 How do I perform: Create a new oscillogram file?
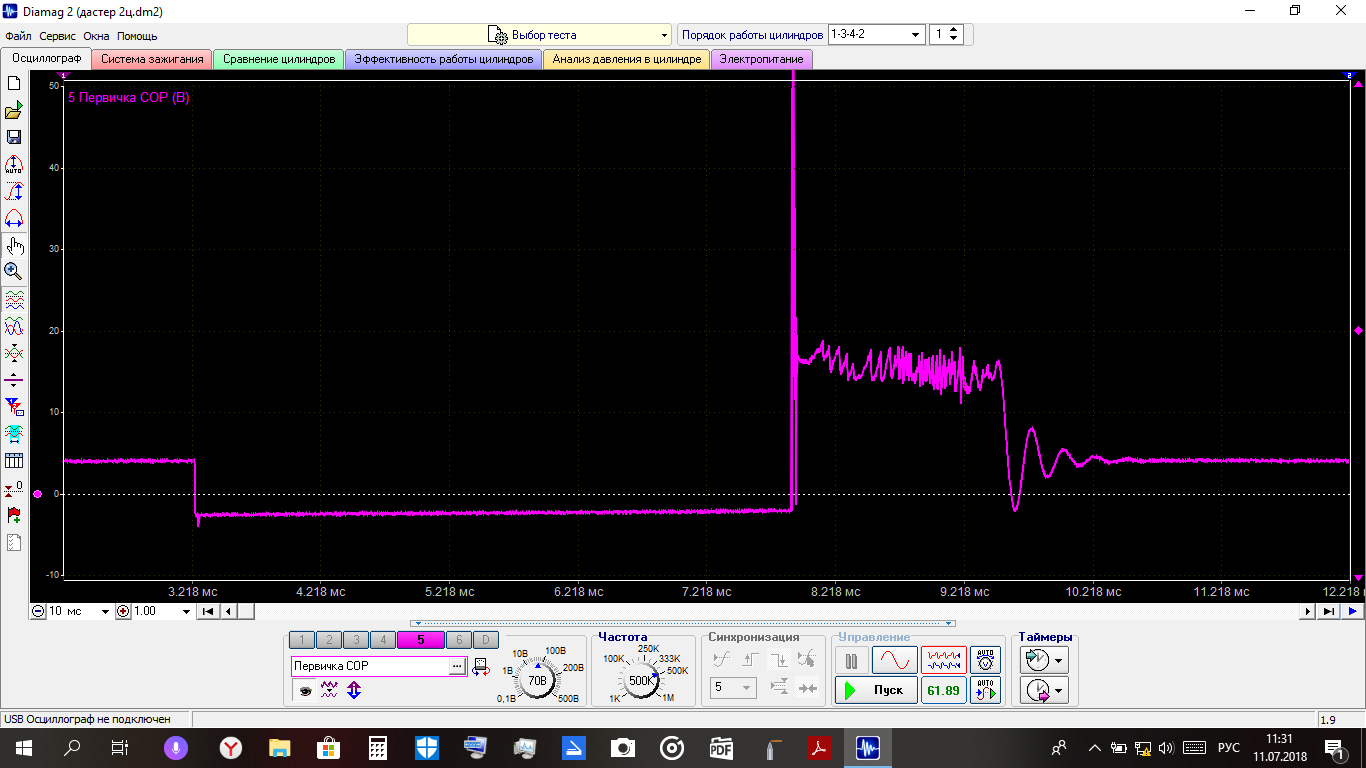click(x=14, y=84)
